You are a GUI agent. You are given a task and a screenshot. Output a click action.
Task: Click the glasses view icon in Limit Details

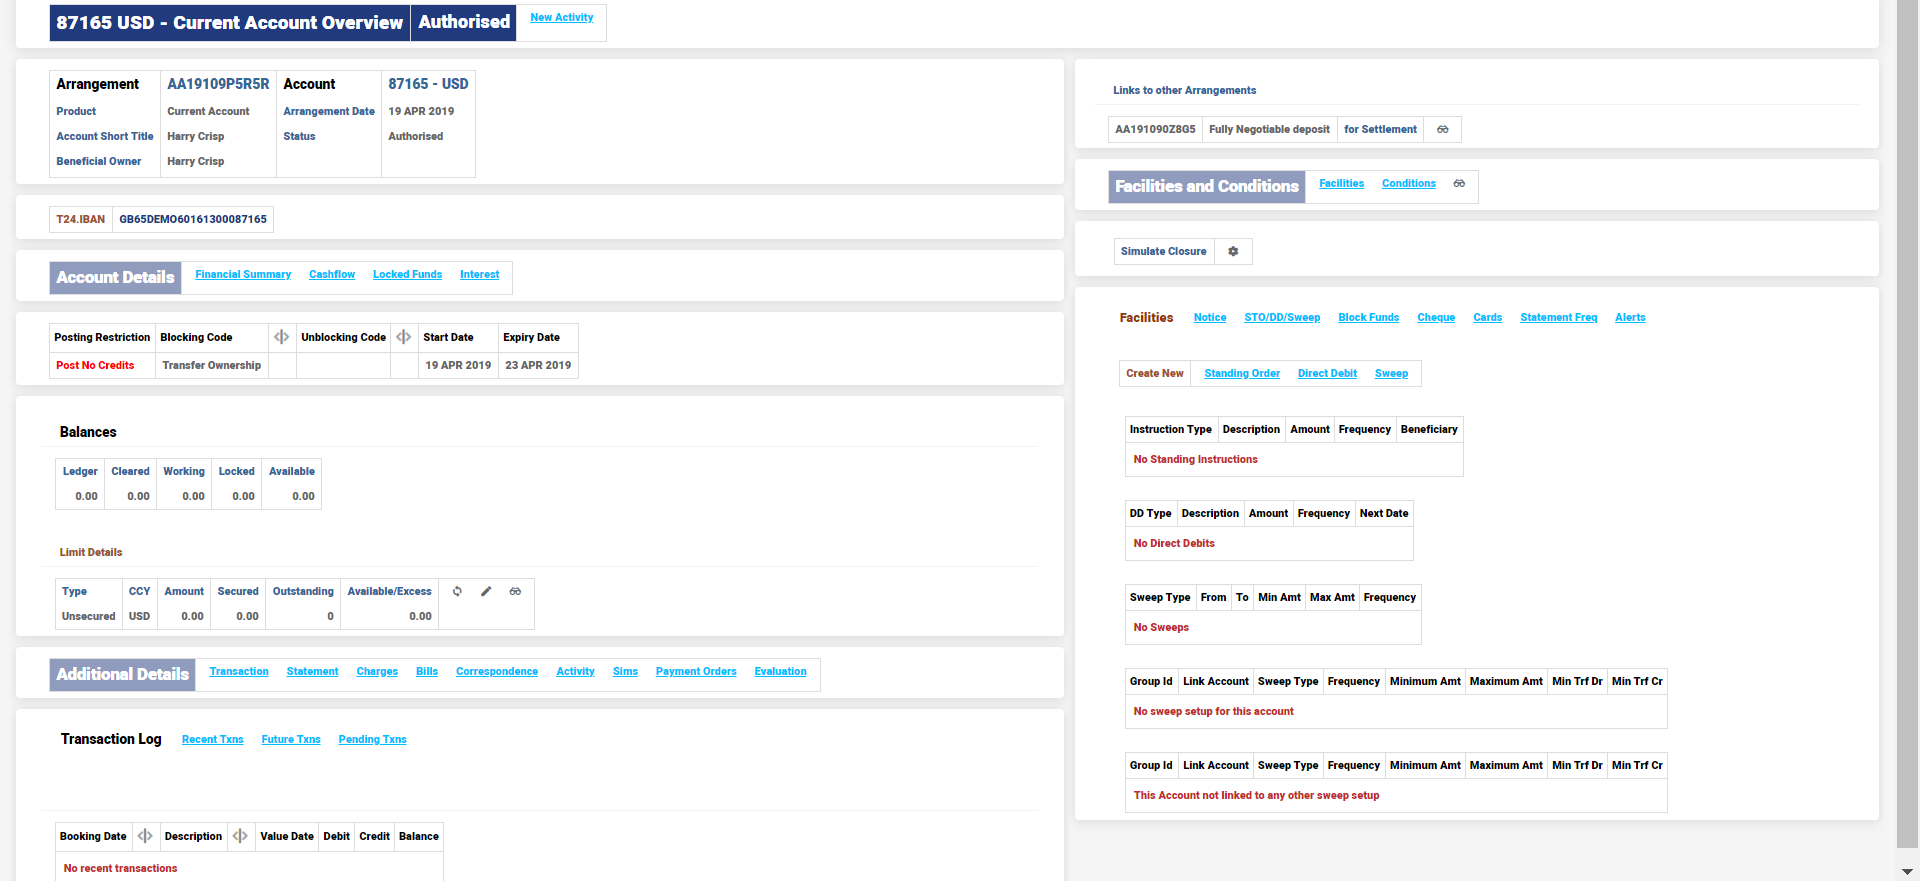click(x=515, y=591)
